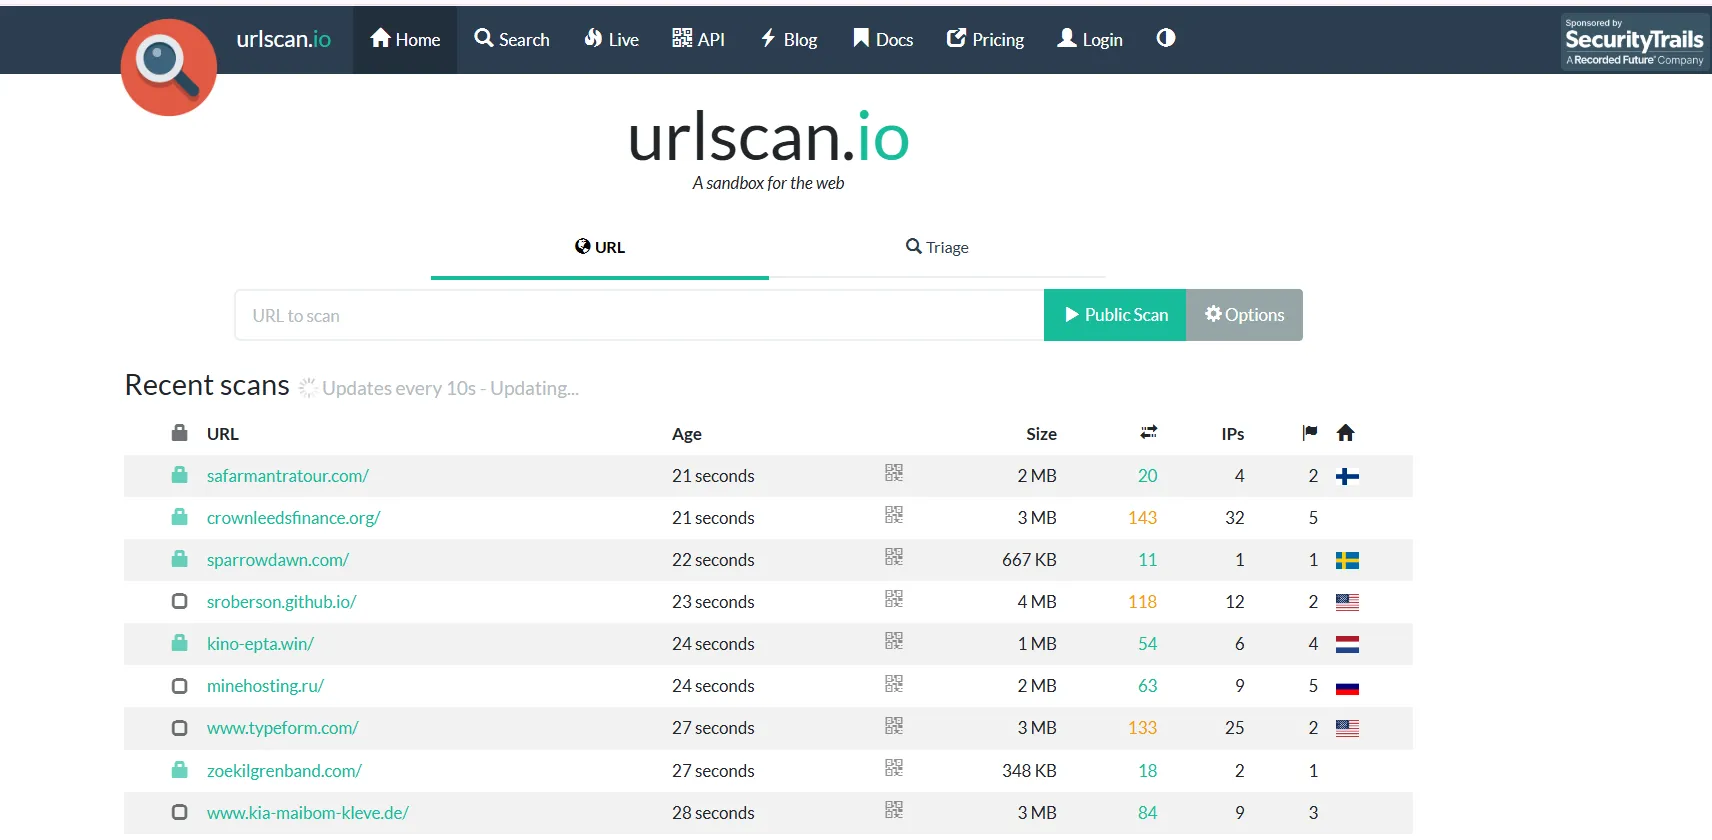Click the QR icon for sparrowdawn.com
Viewport: 1712px width, 840px height.
coord(894,557)
